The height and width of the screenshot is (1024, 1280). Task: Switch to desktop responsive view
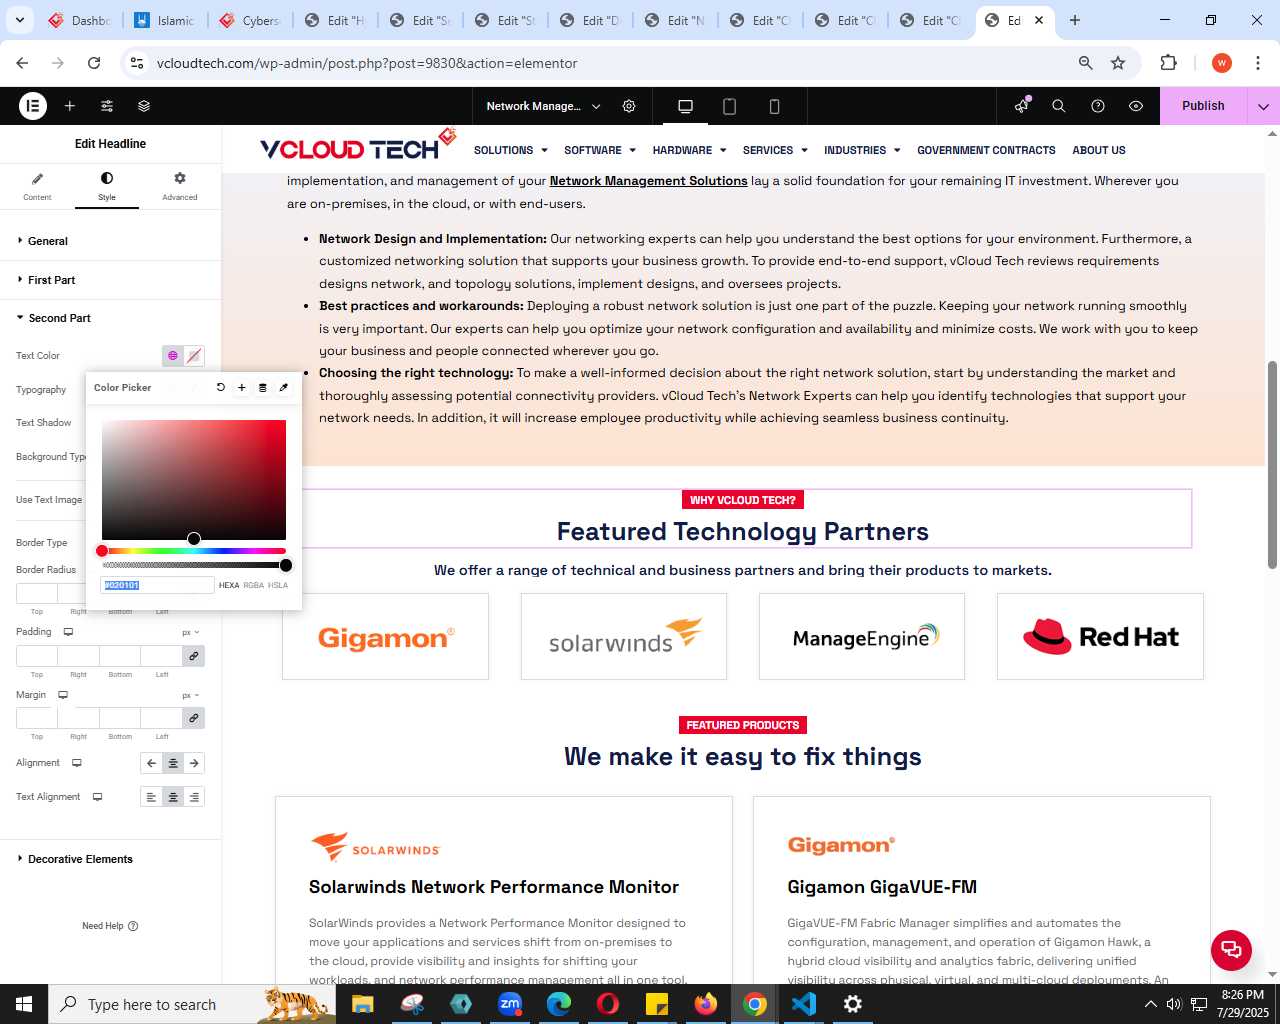click(685, 106)
